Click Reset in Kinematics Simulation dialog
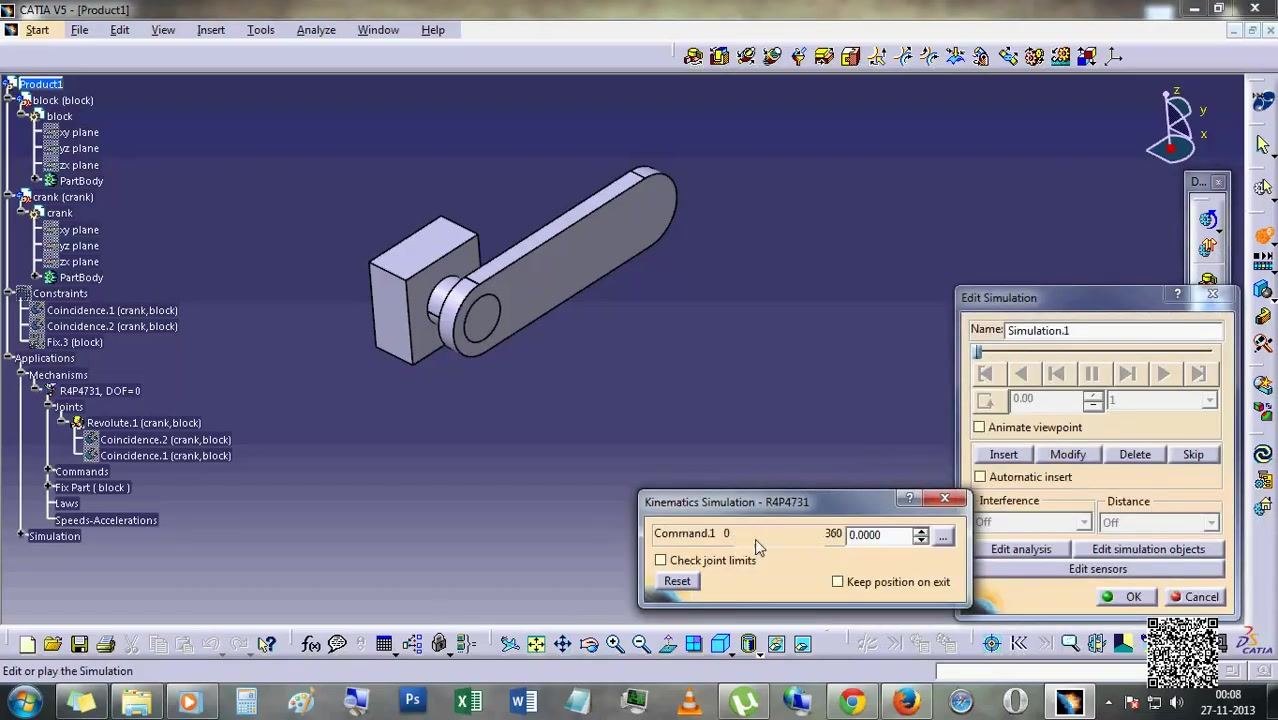 coord(677,581)
